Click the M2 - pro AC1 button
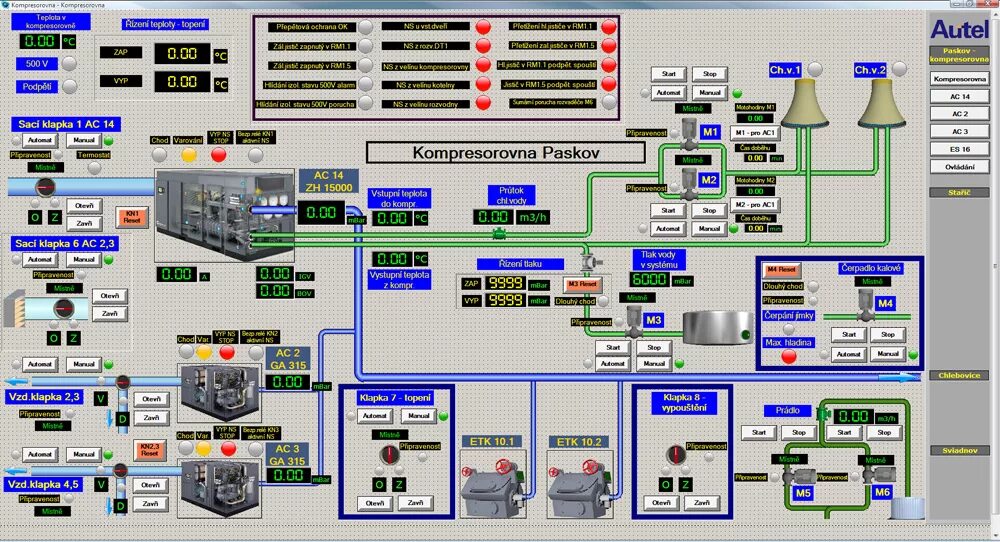1000x542 pixels. click(755, 205)
